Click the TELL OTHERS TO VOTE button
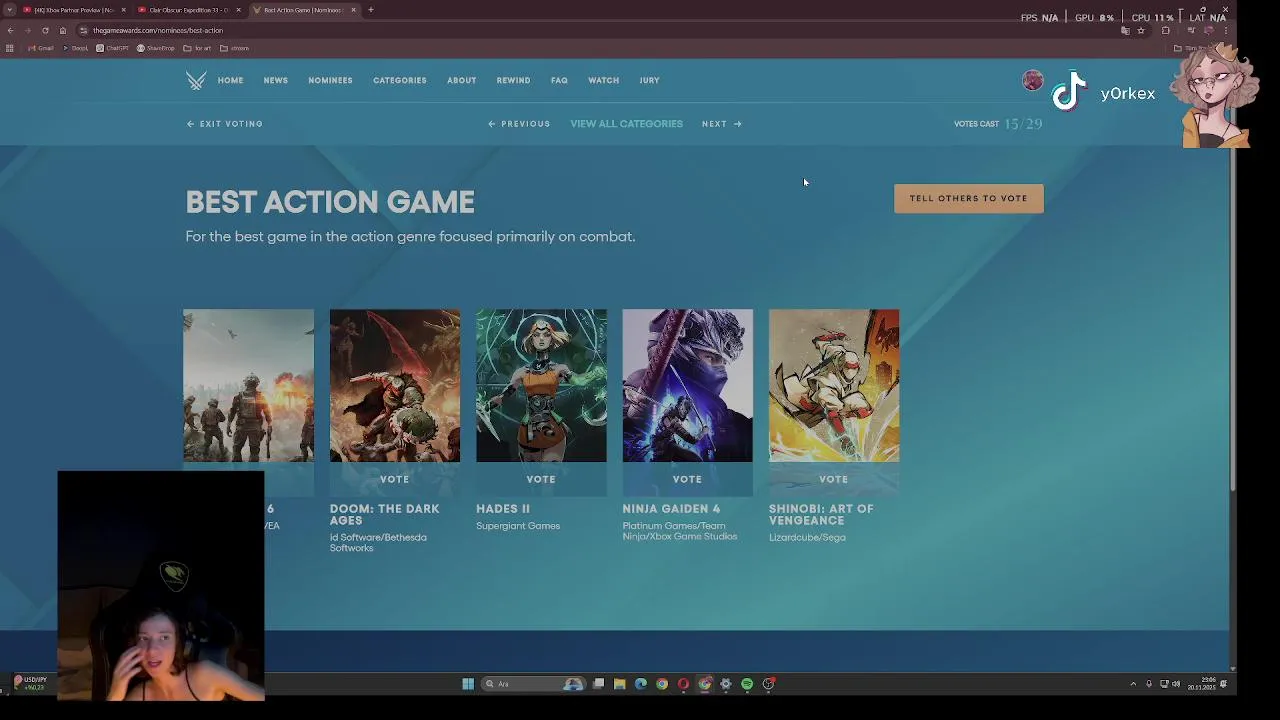This screenshot has width=1280, height=720. tap(968, 198)
